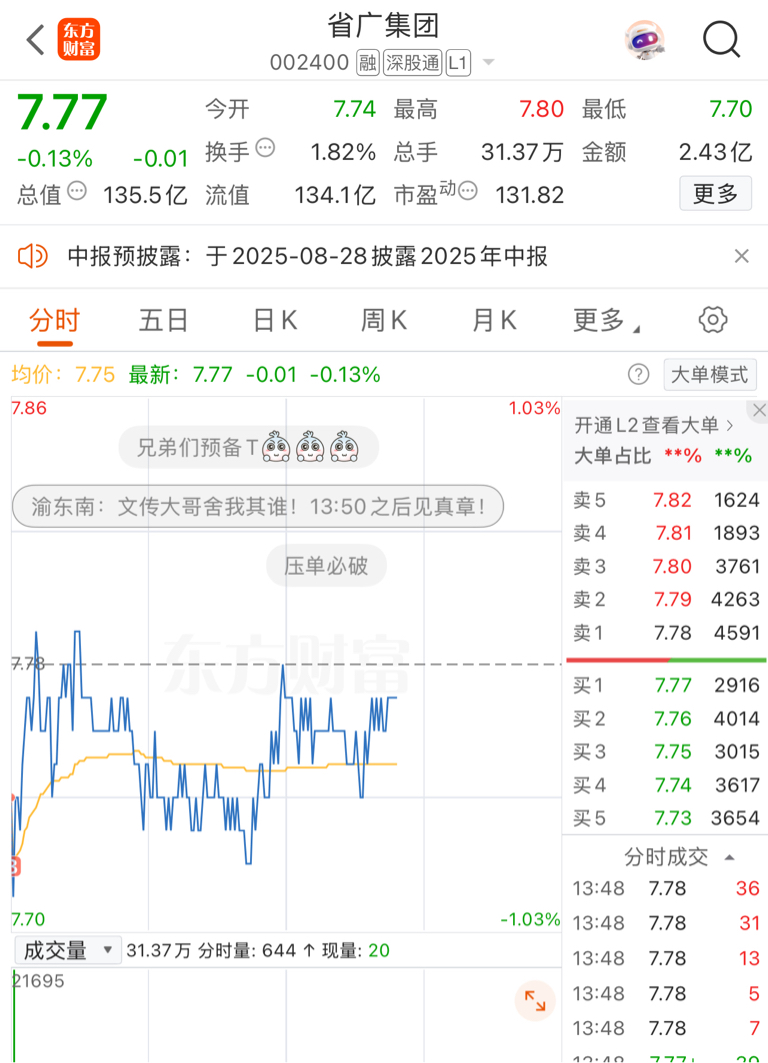
Task: Tap the question mark help icon
Action: pos(639,374)
